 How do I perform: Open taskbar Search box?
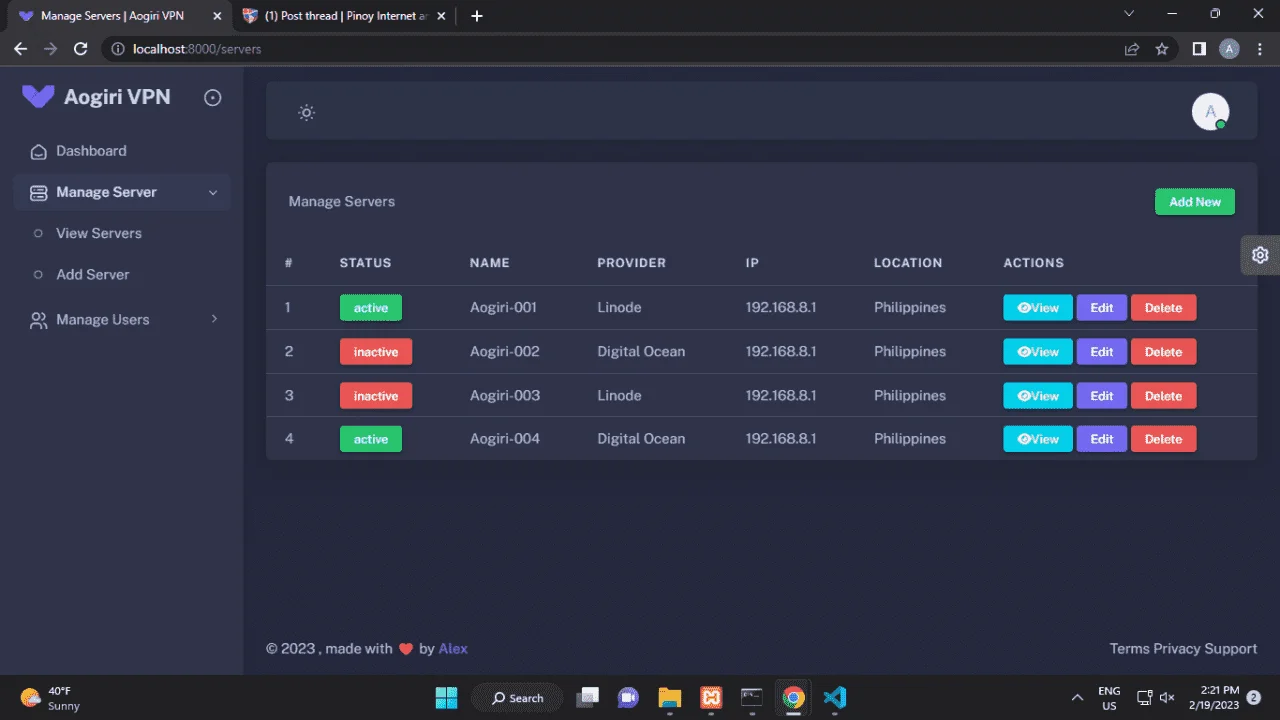click(517, 698)
